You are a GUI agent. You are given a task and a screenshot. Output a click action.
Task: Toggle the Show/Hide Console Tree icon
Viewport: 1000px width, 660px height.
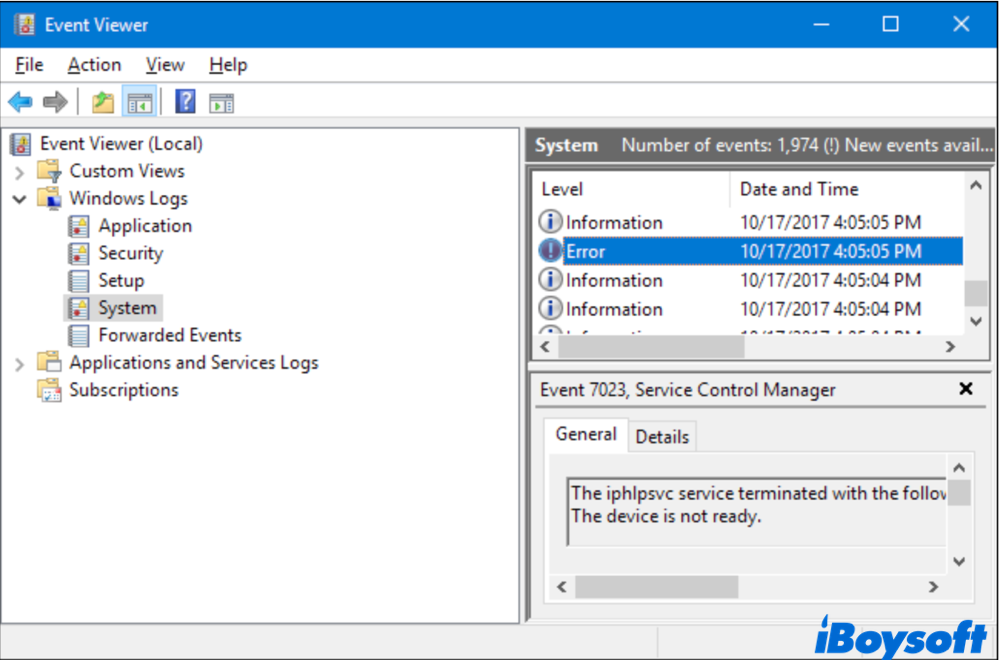pyautogui.click(x=139, y=102)
